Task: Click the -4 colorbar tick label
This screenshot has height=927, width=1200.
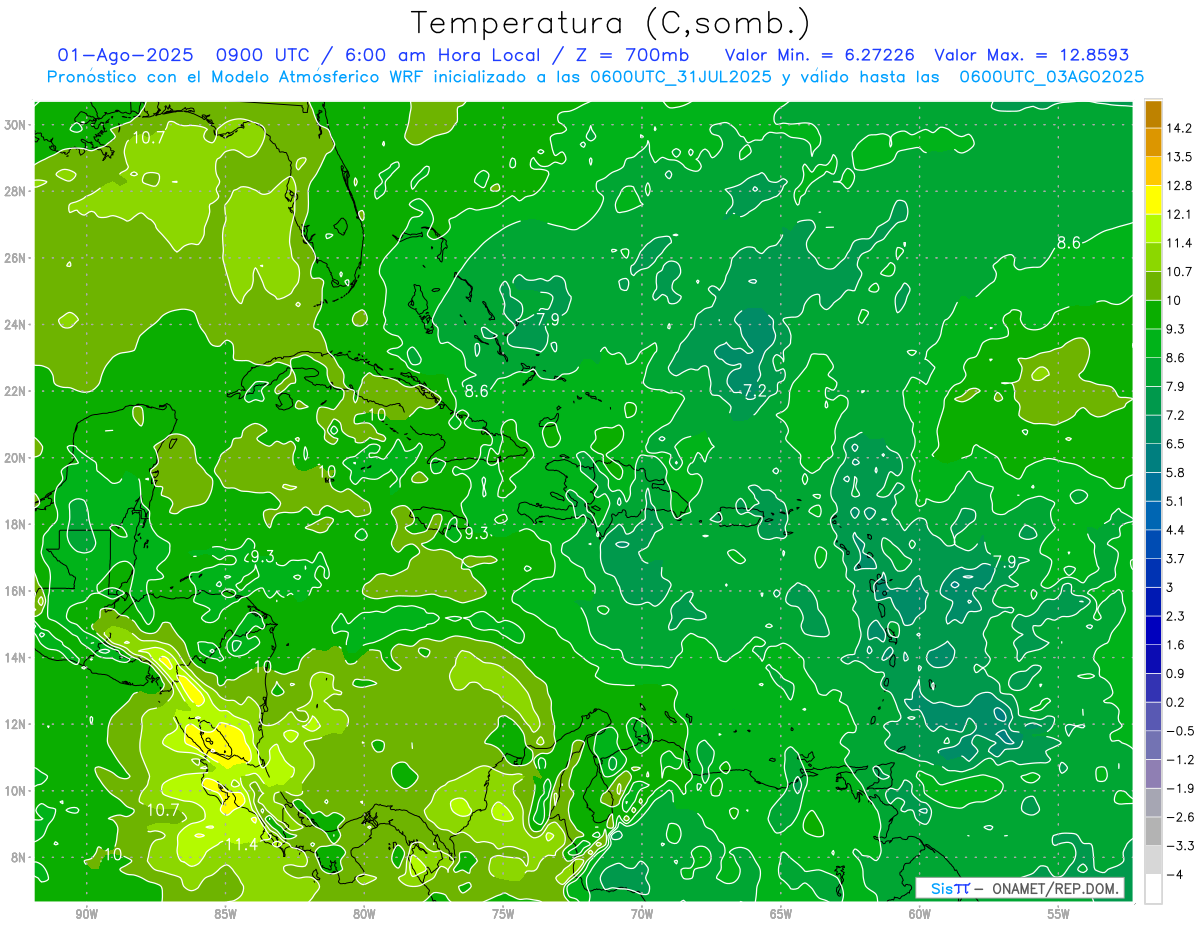Action: tap(1175, 875)
